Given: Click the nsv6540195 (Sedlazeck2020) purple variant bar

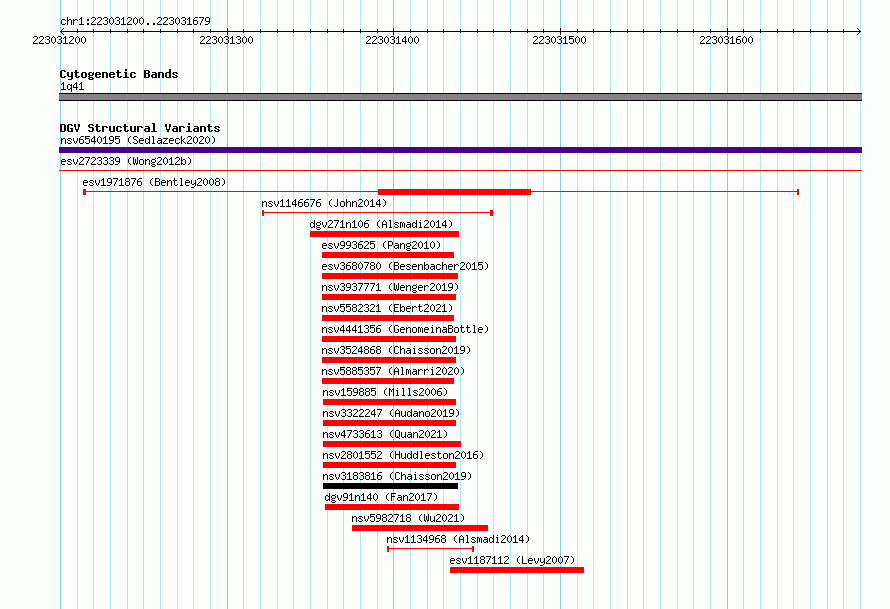Looking at the screenshot, I should [x=460, y=150].
